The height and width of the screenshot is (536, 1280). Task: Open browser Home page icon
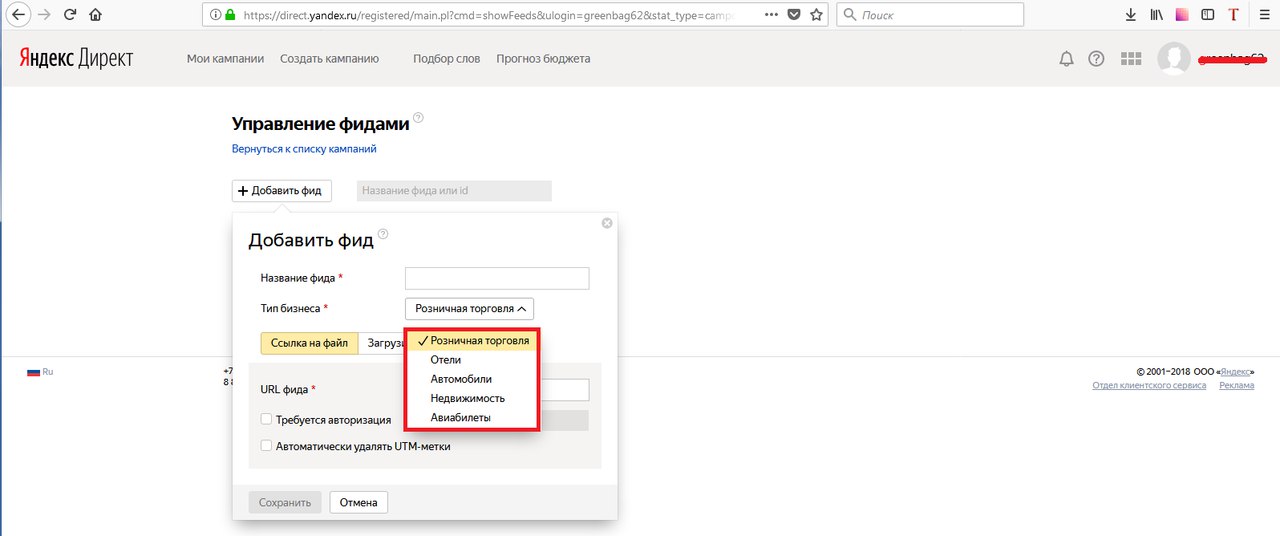95,15
